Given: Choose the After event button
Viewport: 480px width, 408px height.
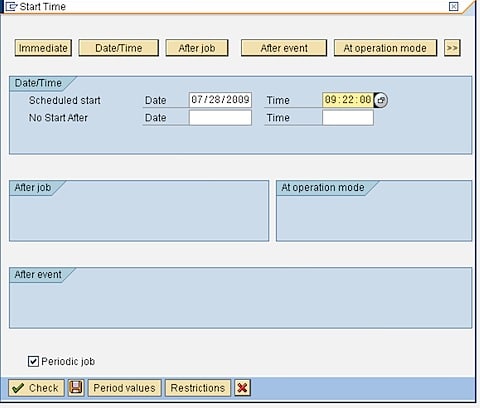Looking at the screenshot, I should [284, 48].
